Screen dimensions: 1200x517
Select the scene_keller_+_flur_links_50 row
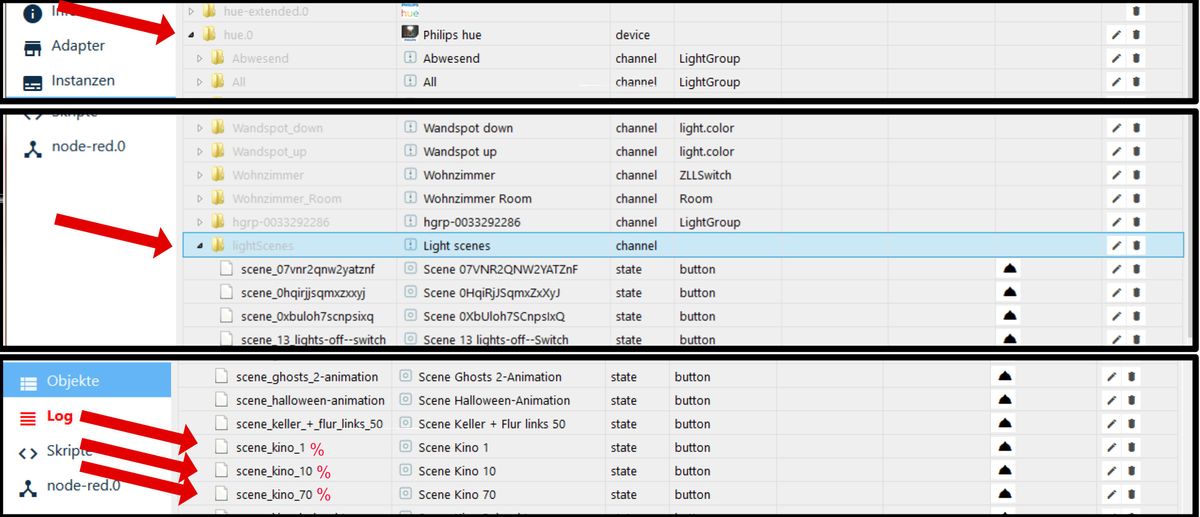pyautogui.click(x=309, y=424)
